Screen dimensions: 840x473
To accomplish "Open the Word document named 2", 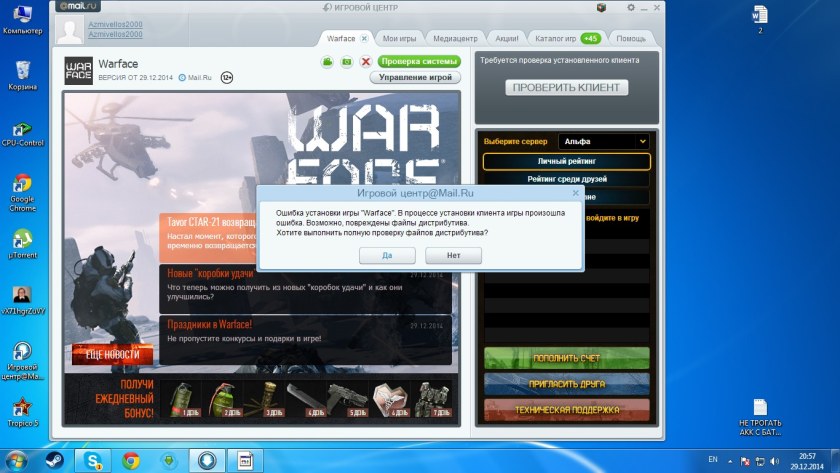I will pos(760,19).
